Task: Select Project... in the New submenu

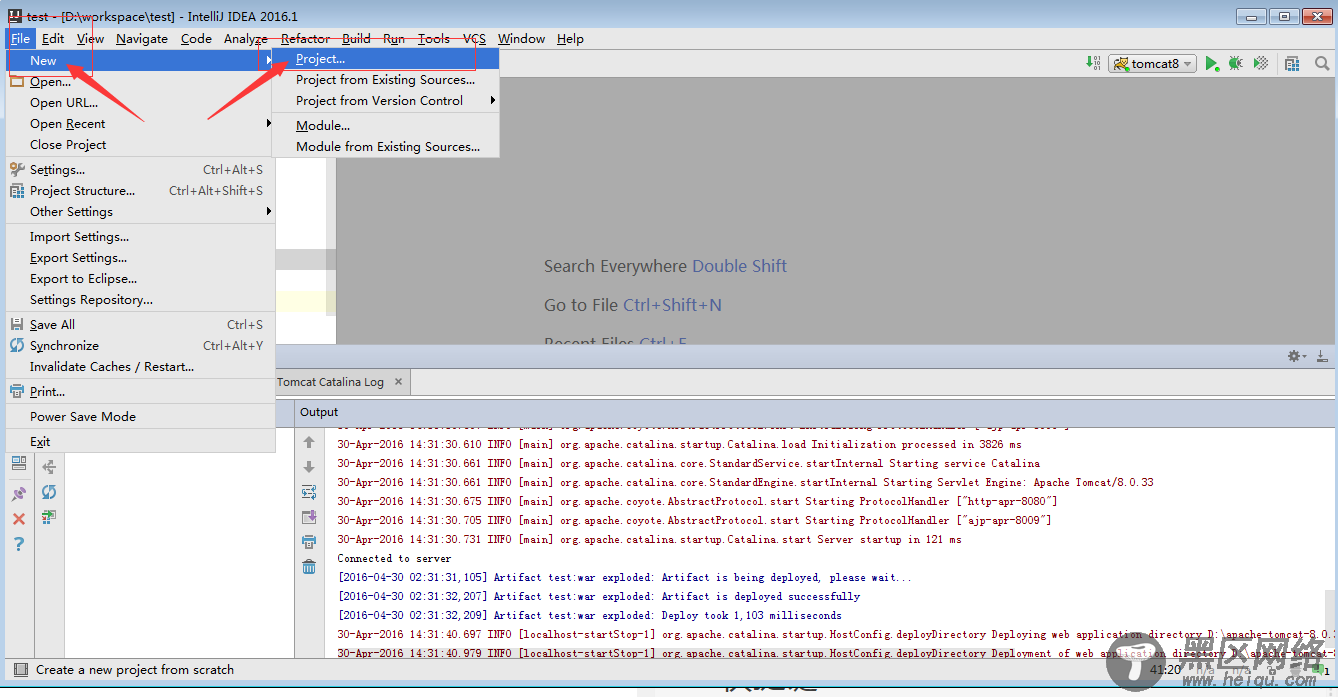Action: tap(385, 59)
